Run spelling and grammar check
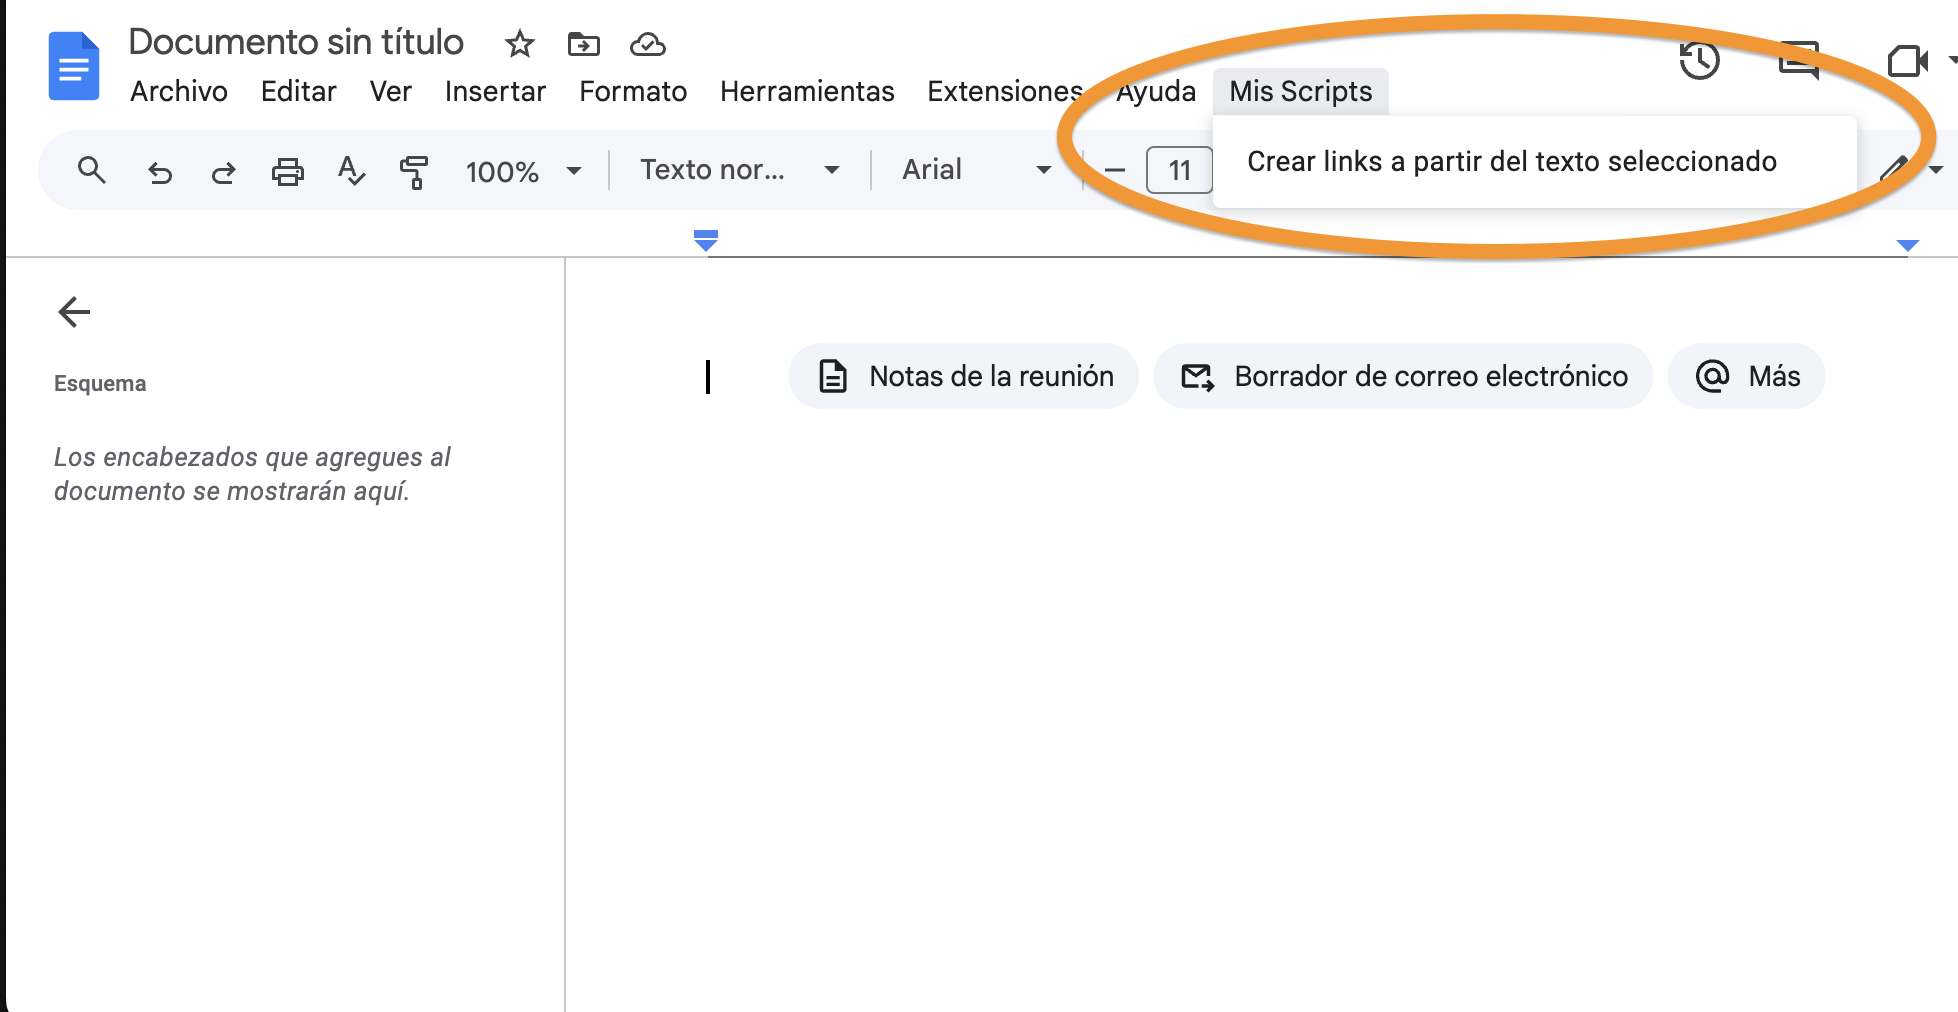 pyautogui.click(x=351, y=171)
